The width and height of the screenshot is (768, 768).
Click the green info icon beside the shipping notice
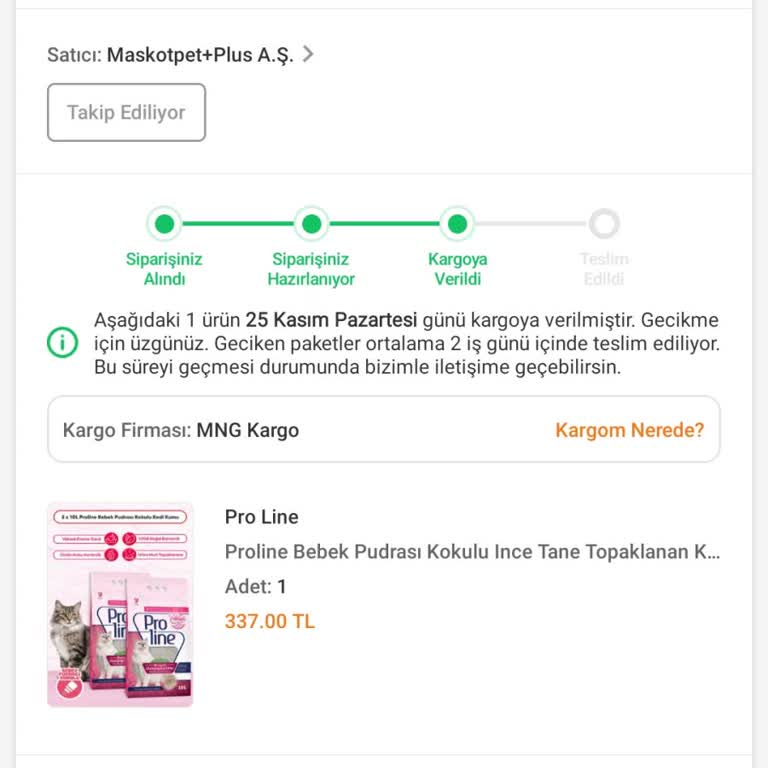click(63, 343)
